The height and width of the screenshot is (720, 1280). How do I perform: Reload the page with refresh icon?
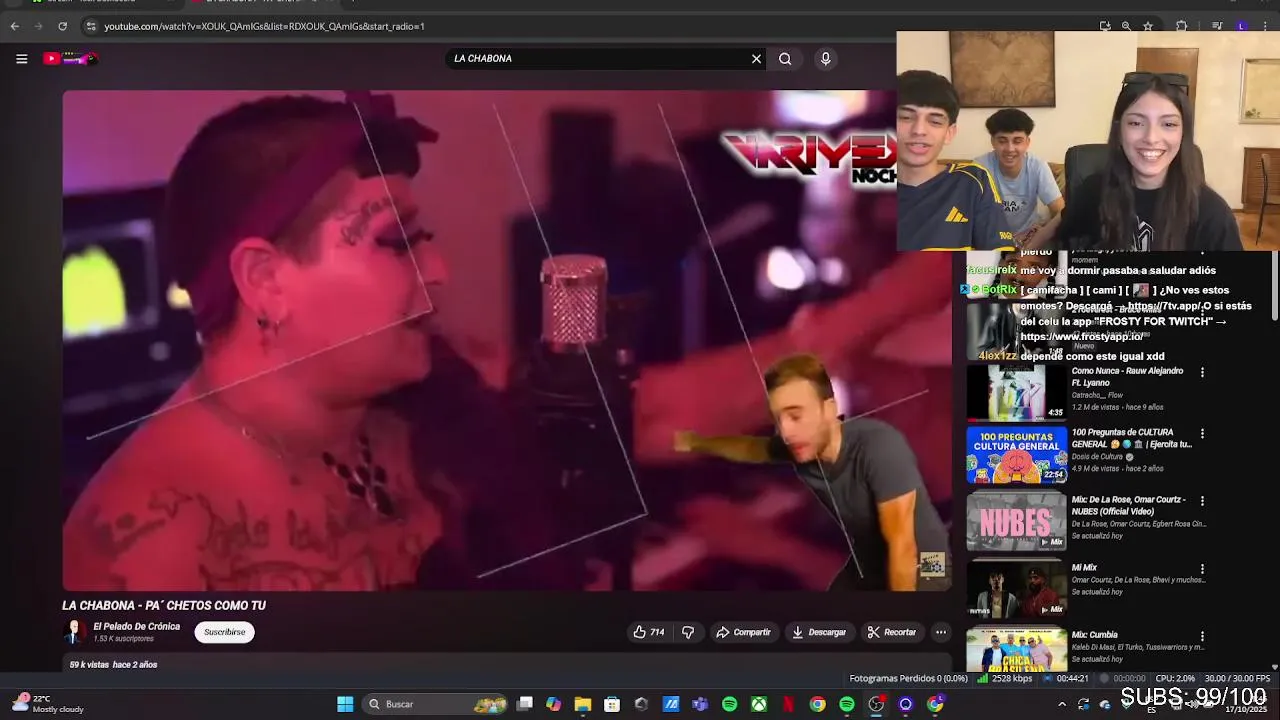(x=62, y=26)
